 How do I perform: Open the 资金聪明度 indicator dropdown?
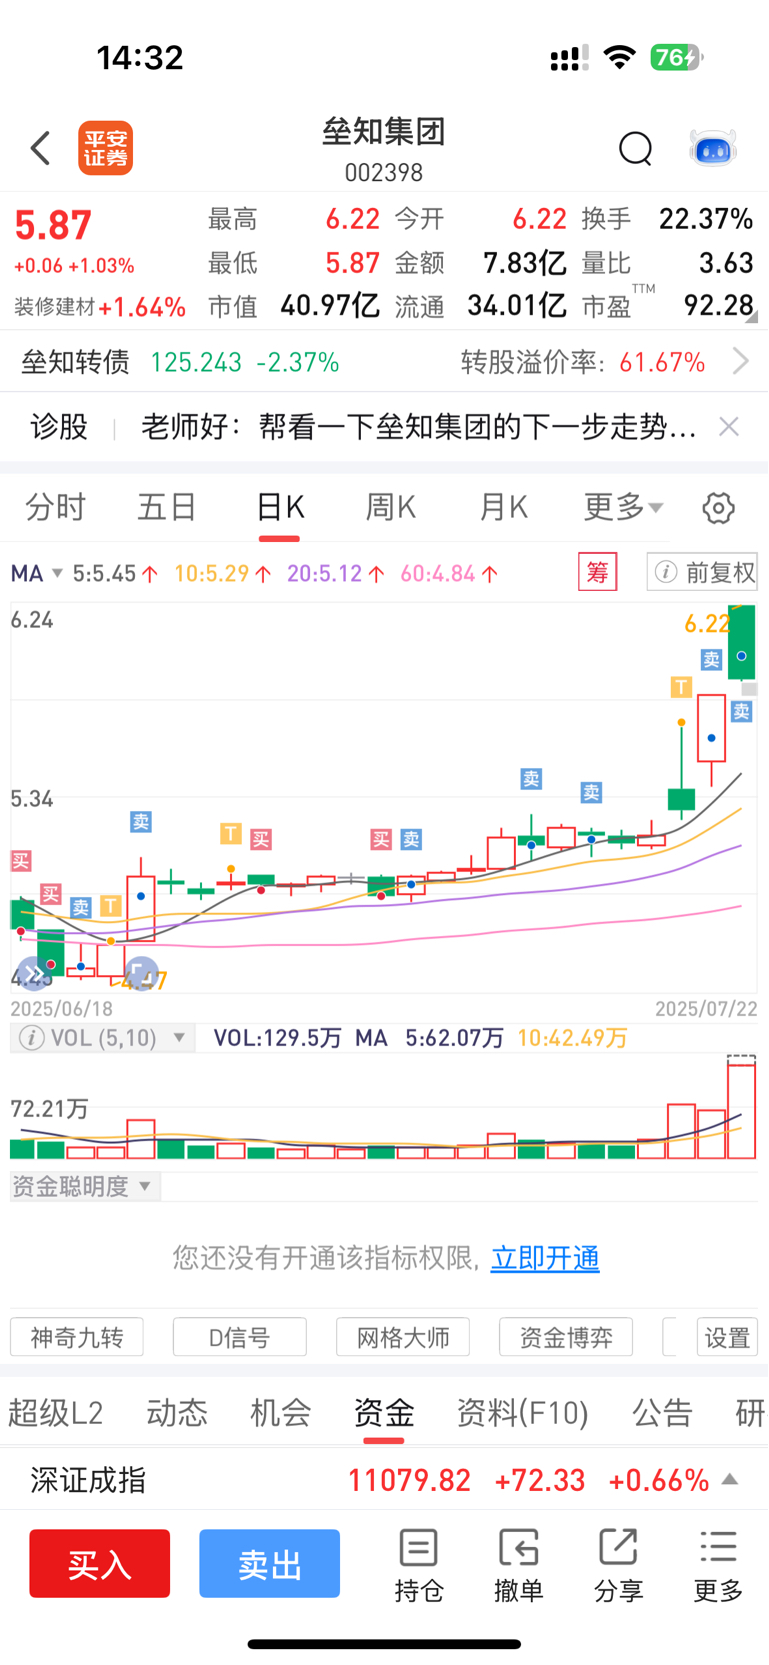pos(85,1187)
